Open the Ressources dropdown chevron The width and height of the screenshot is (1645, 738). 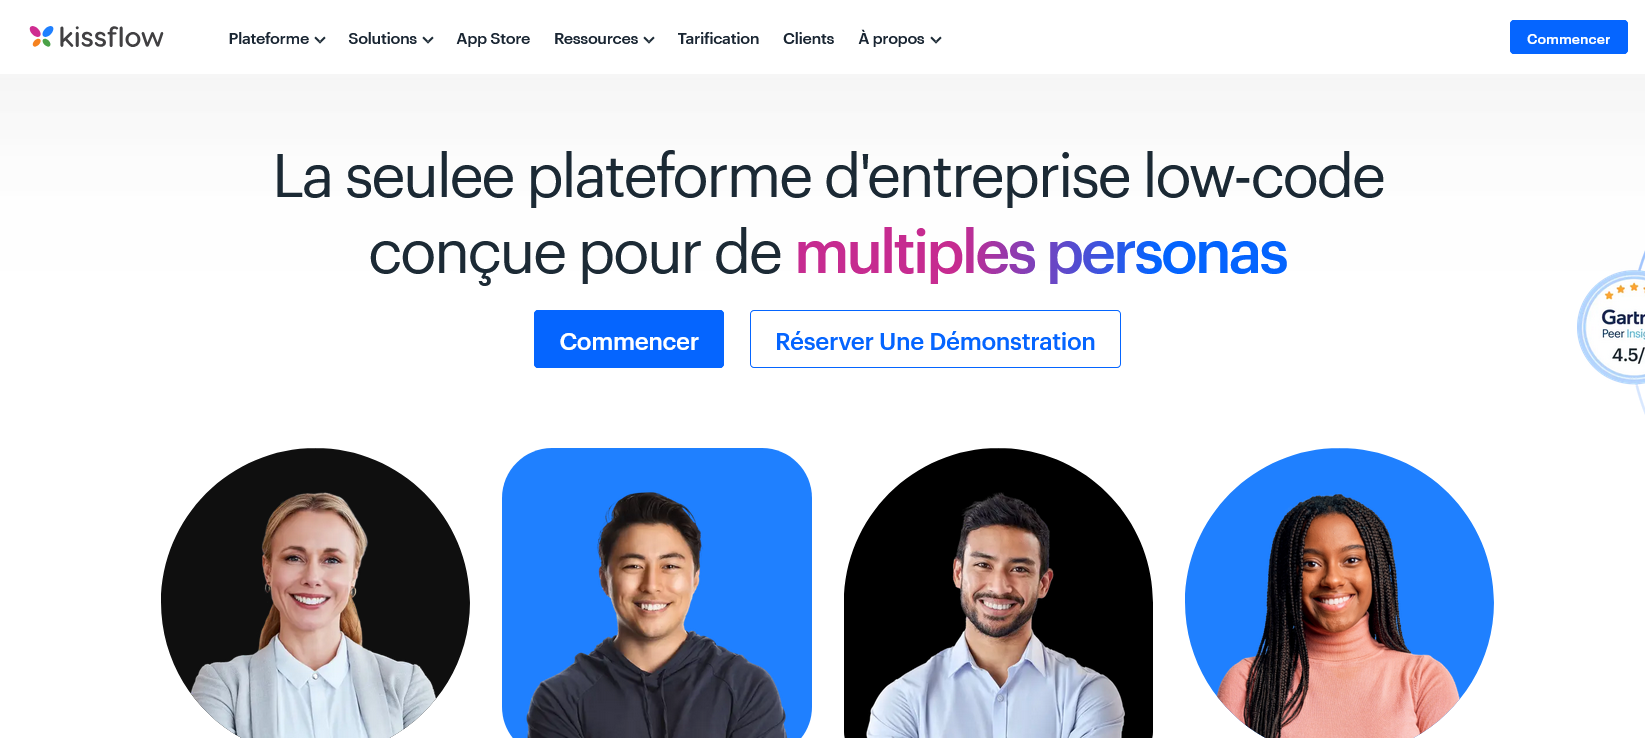point(649,40)
